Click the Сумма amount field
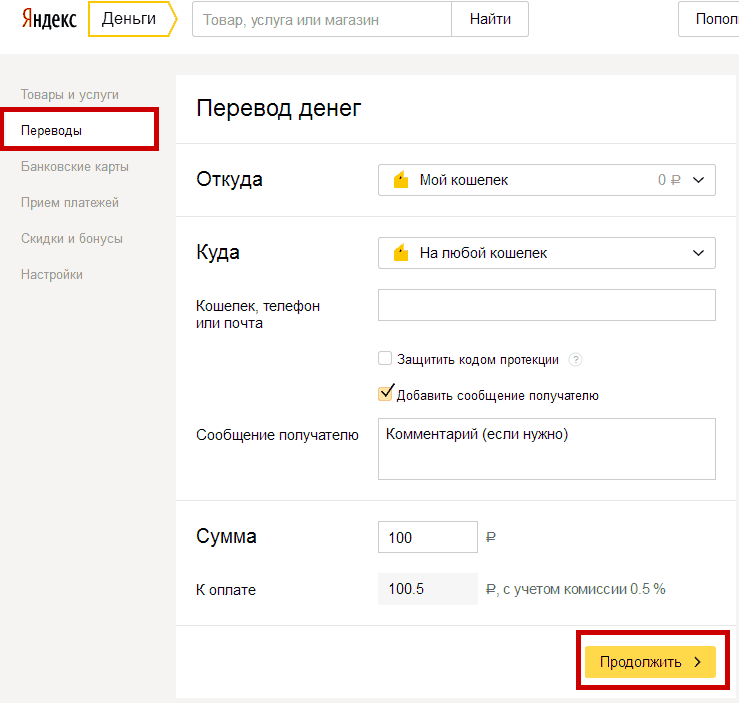The height and width of the screenshot is (703, 739). pyautogui.click(x=427, y=537)
